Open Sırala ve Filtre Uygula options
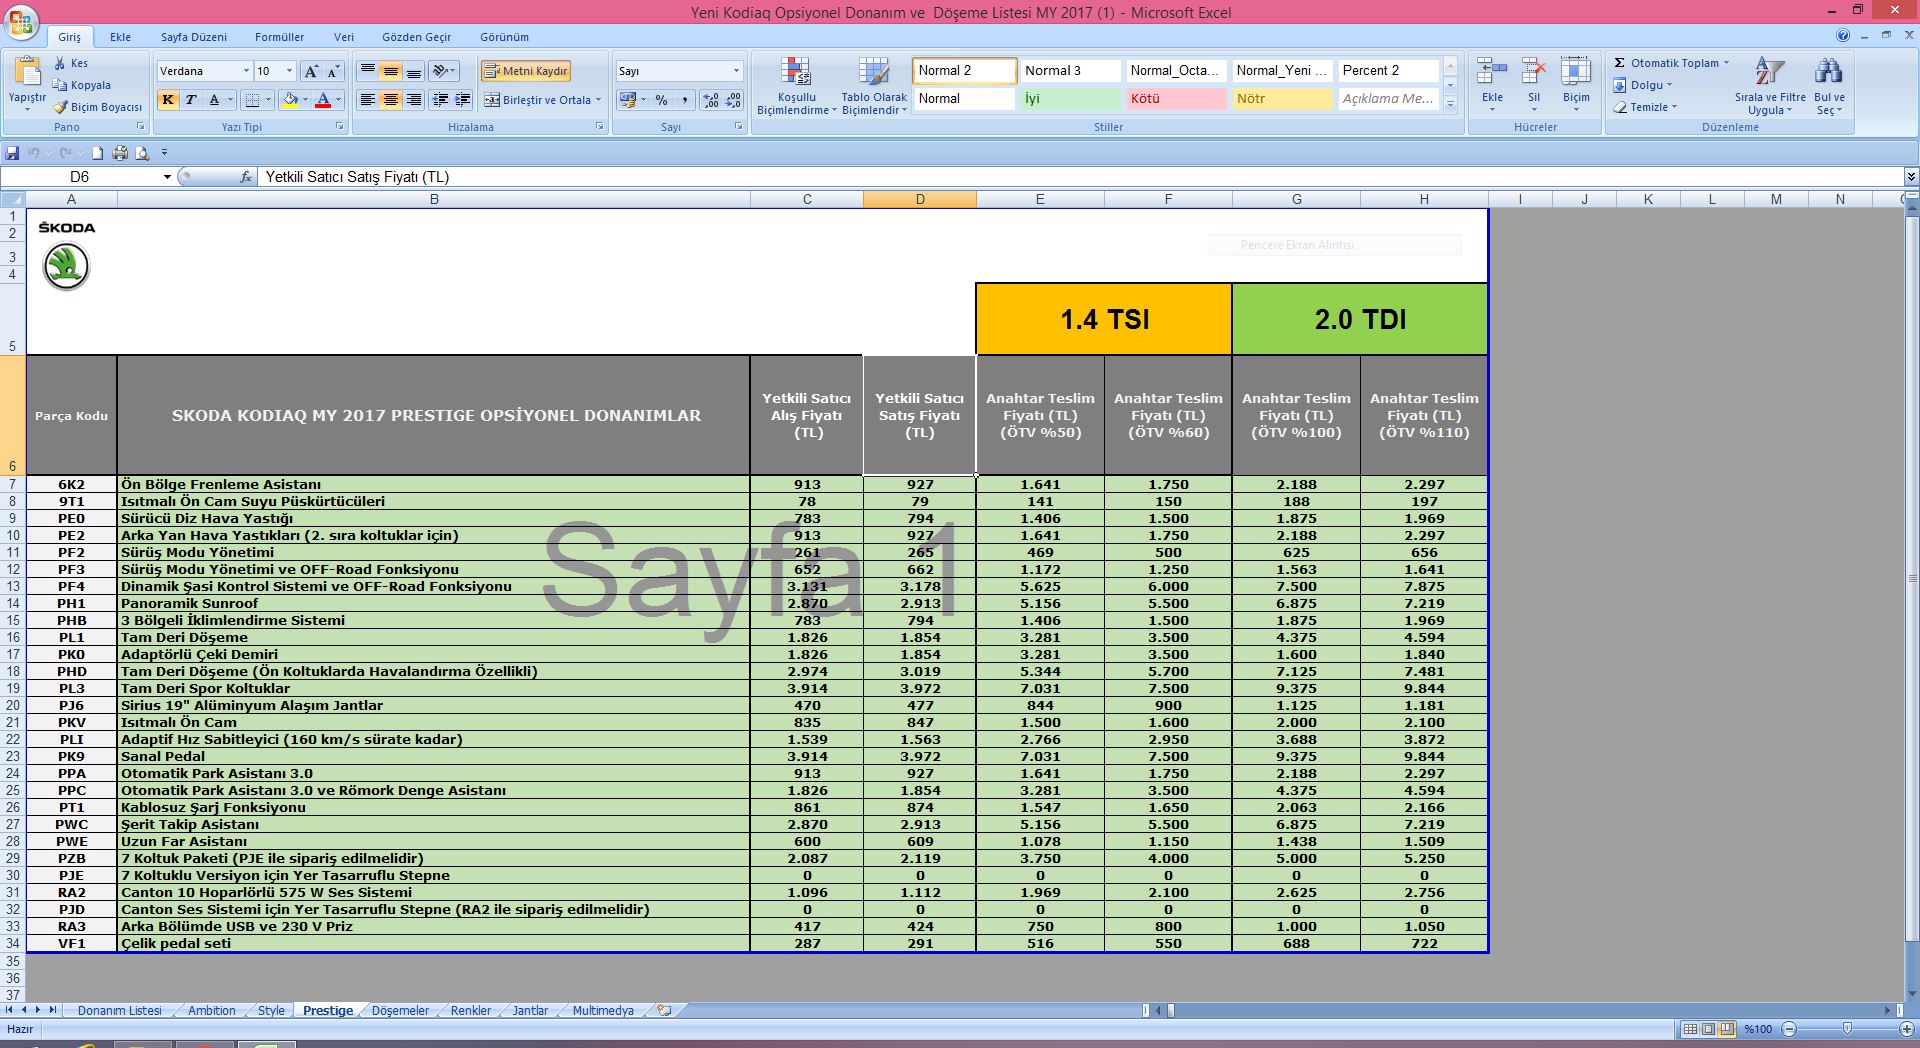The height and width of the screenshot is (1048, 1920). 1770,85
